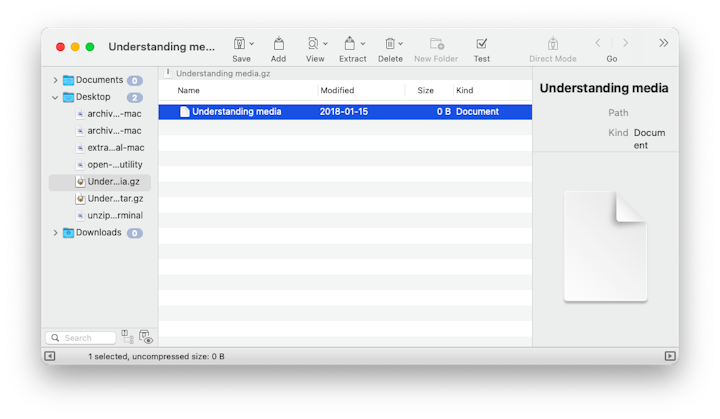Click the archive icon in path bar

pos(168,73)
